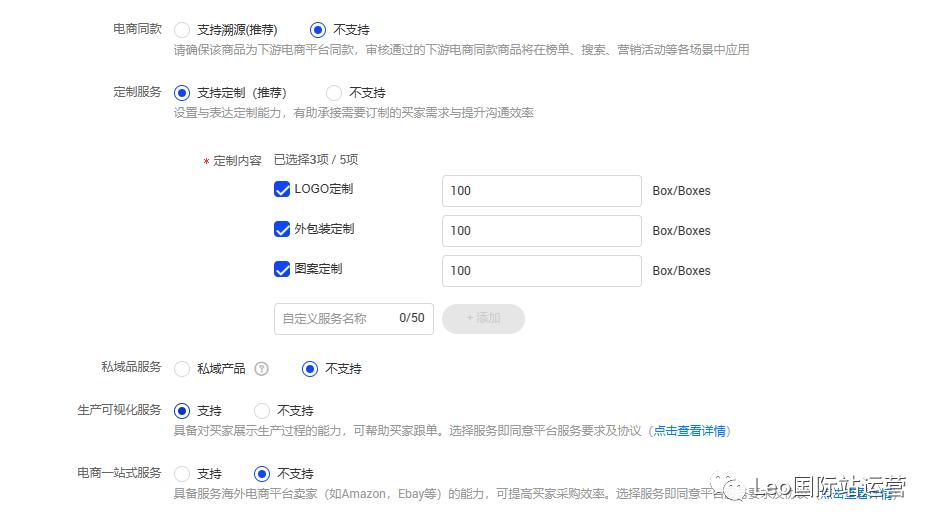
Task: Uncheck the LOGO定制 checkbox
Action: [x=282, y=189]
